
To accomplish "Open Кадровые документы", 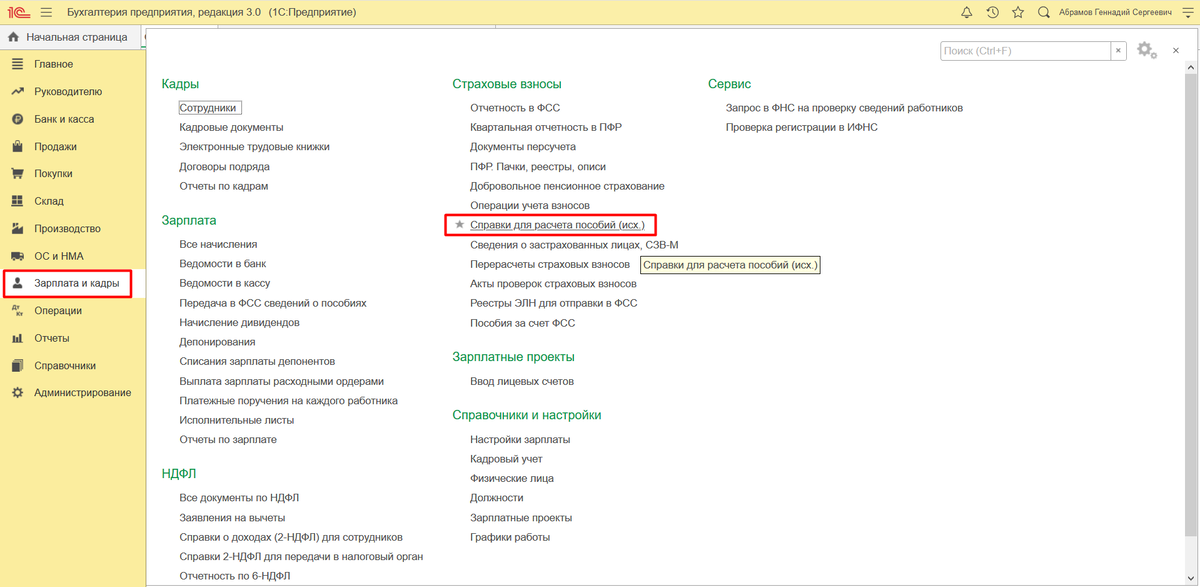I will pyautogui.click(x=231, y=127).
